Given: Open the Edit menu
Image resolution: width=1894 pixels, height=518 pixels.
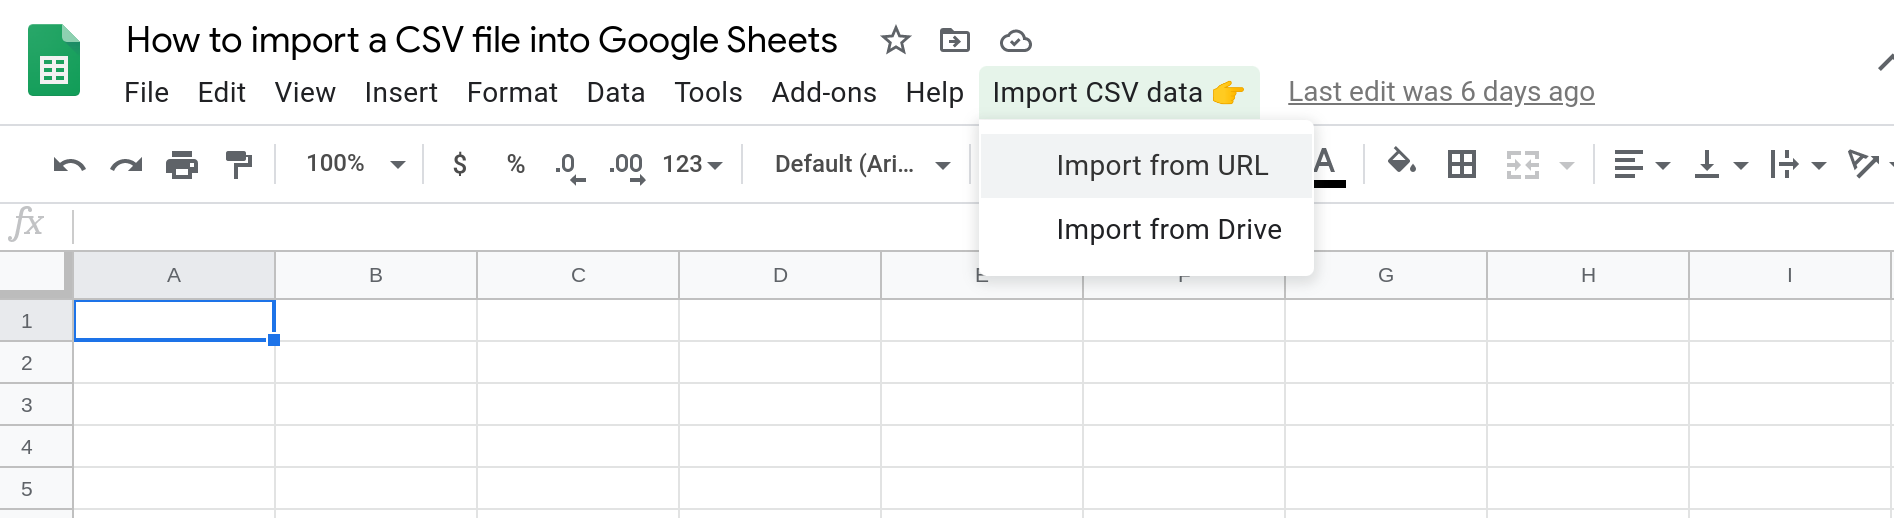Looking at the screenshot, I should point(222,93).
